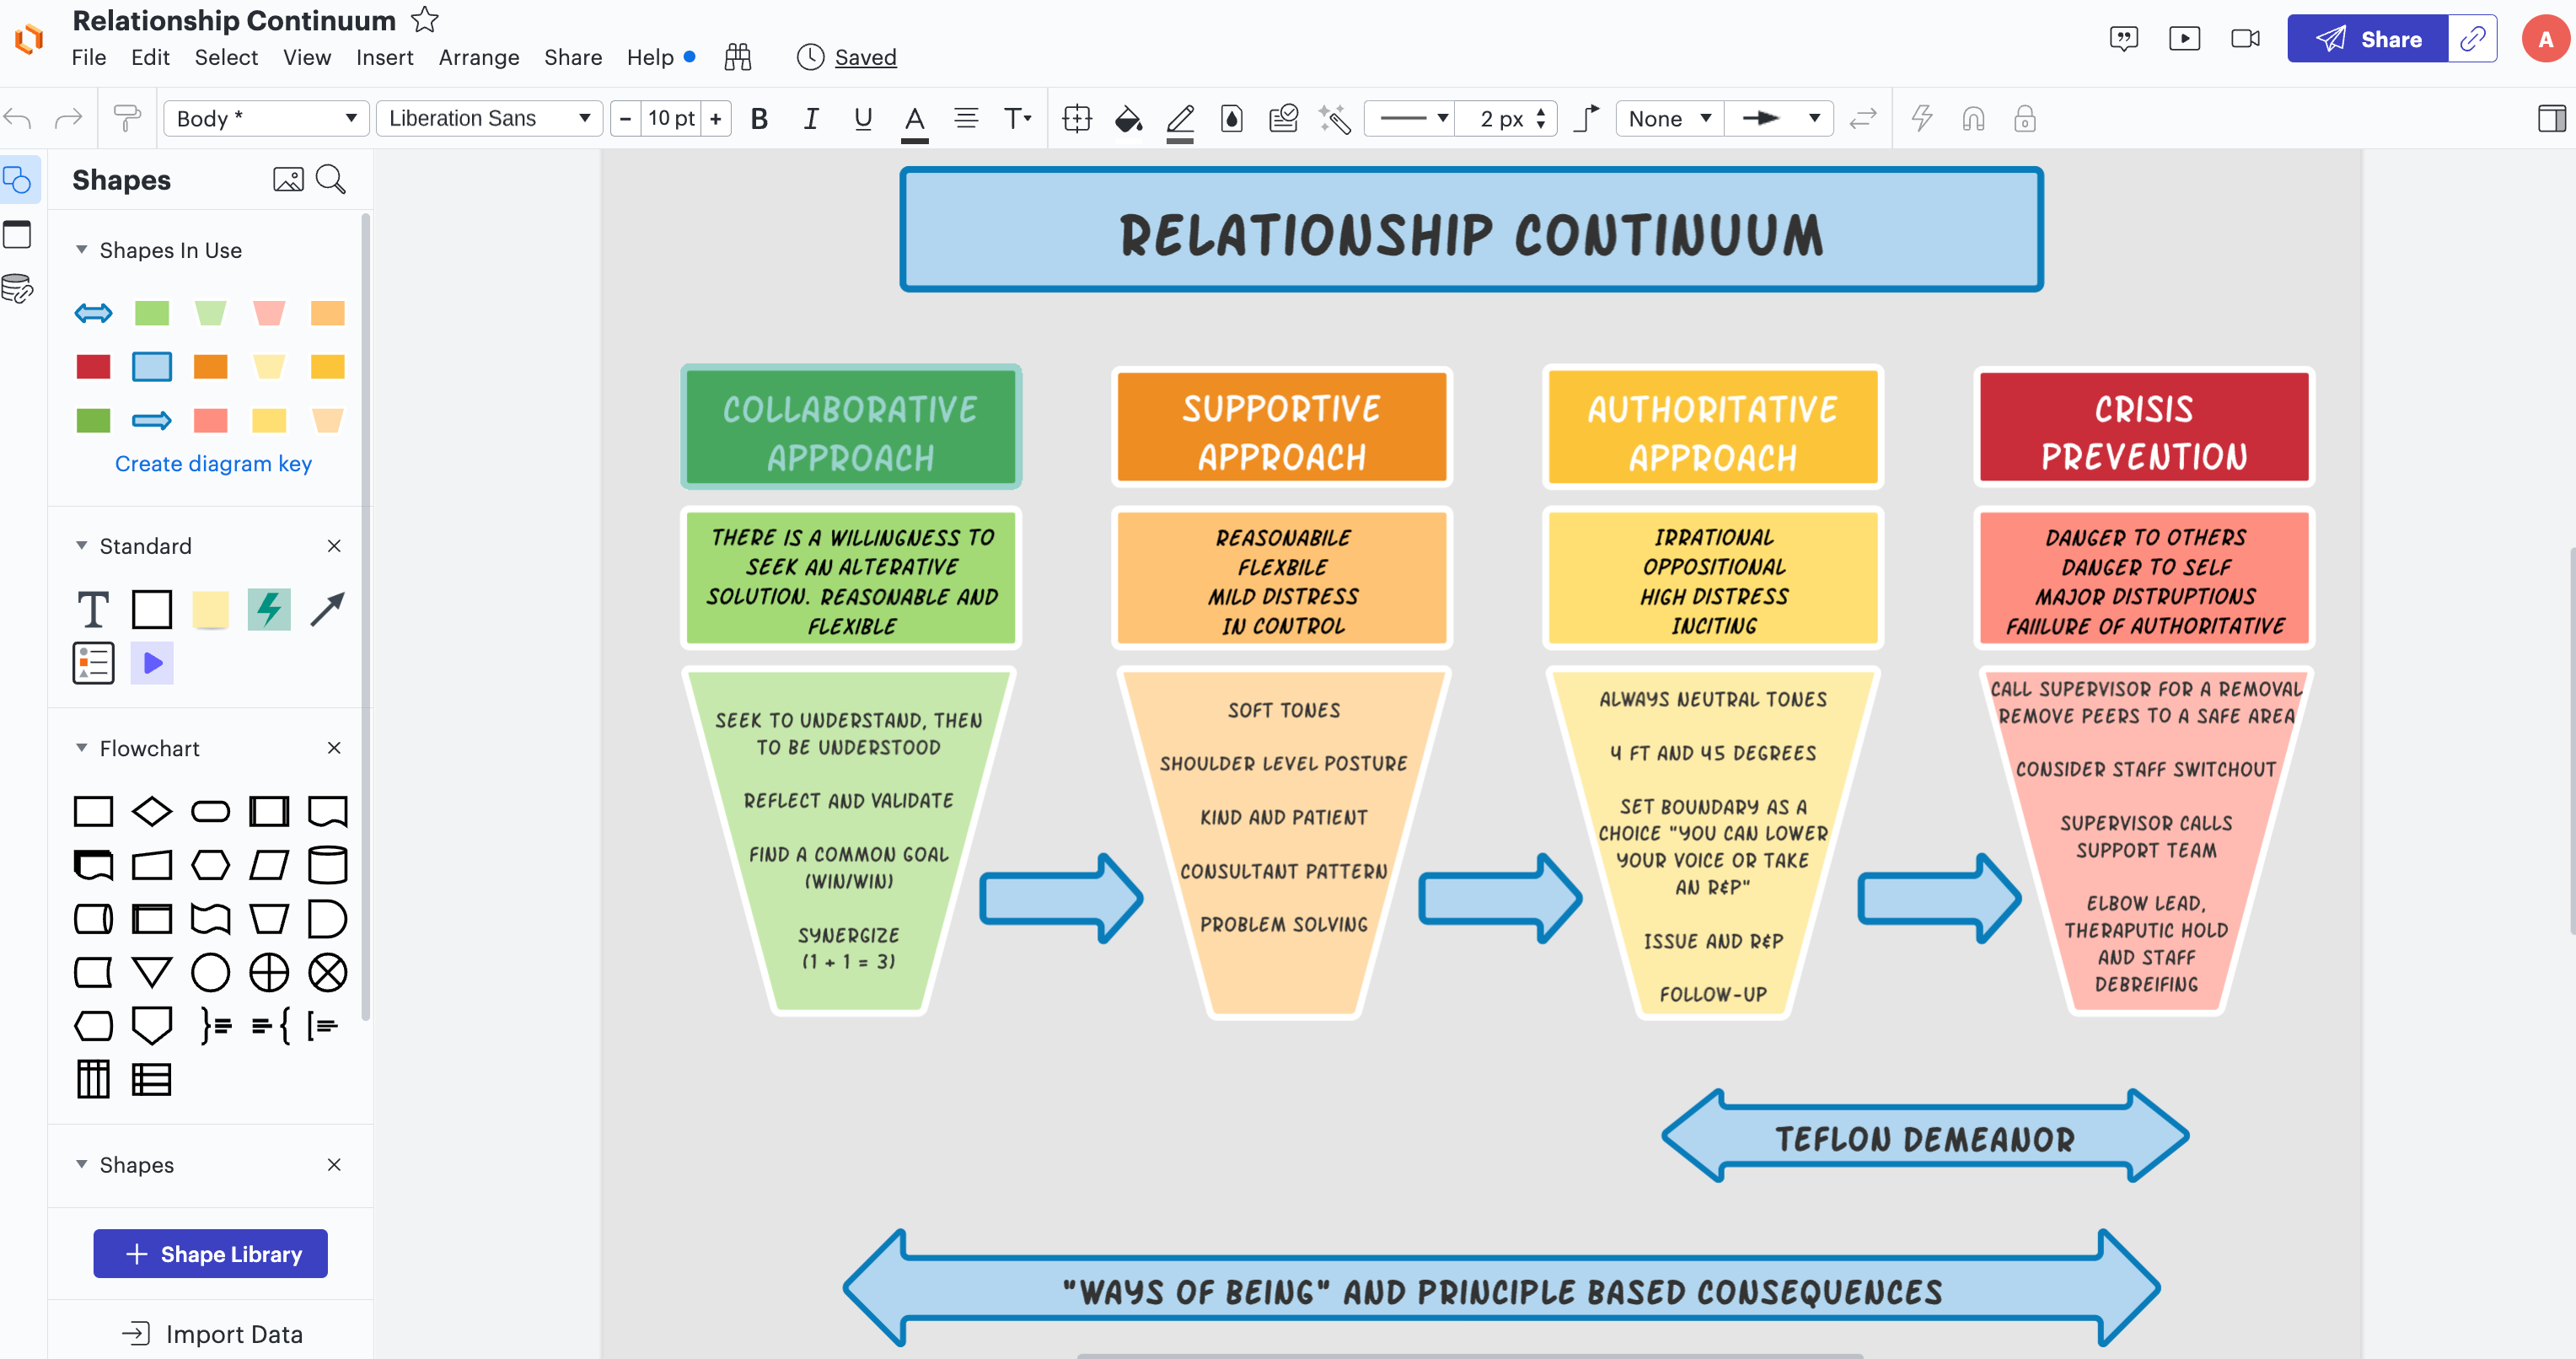Open the data linking sidebar icon
The width and height of the screenshot is (2576, 1359).
coord(18,289)
